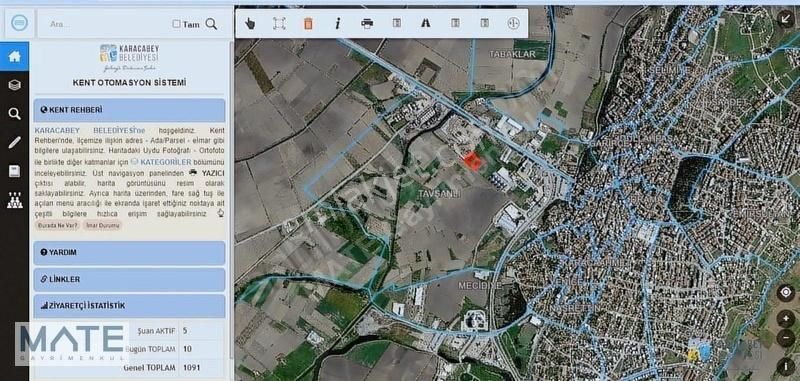Click the Karacabey Belediyesi logo
800x381 pixels.
[x=130, y=57]
